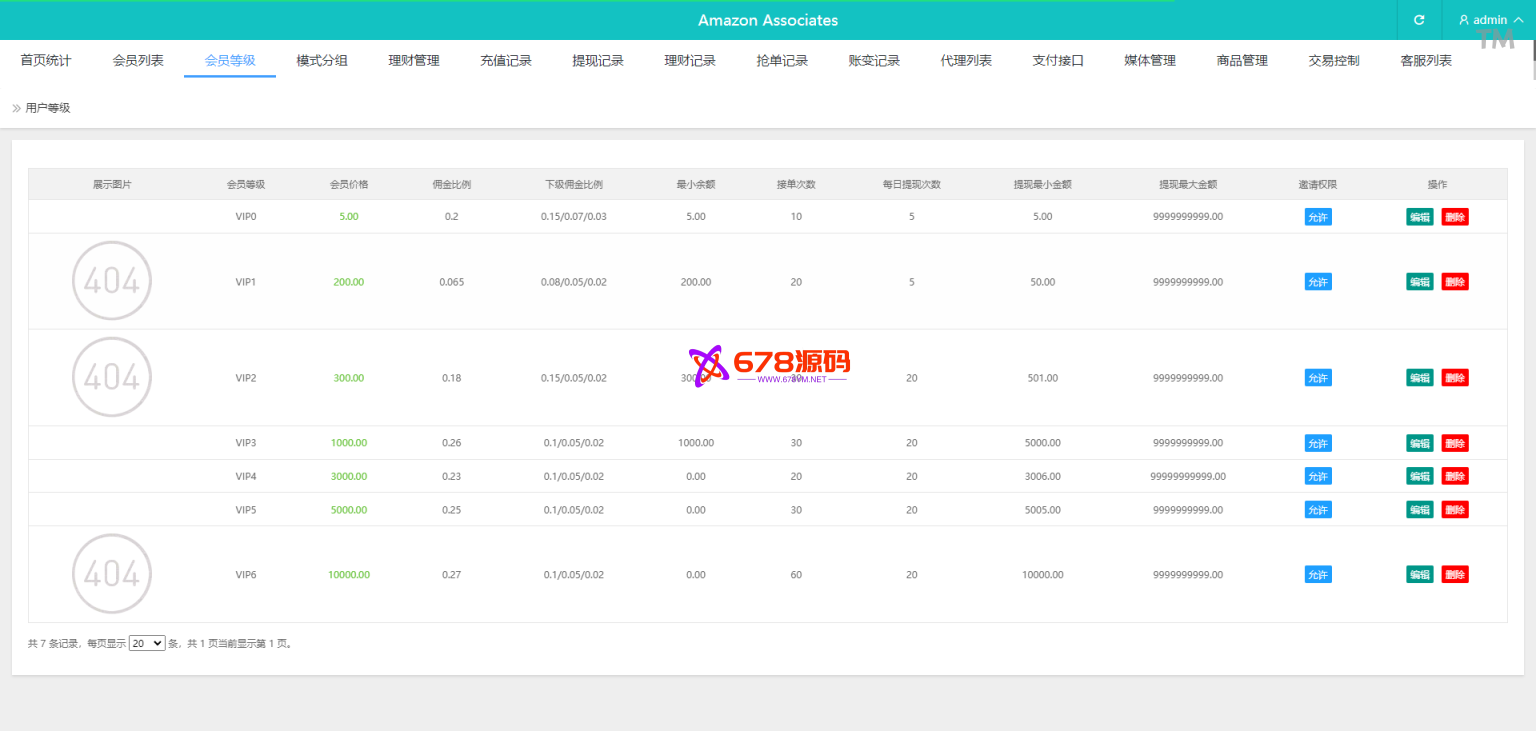
Task: Click 删除 button for VIP1 row
Action: pyautogui.click(x=1455, y=282)
